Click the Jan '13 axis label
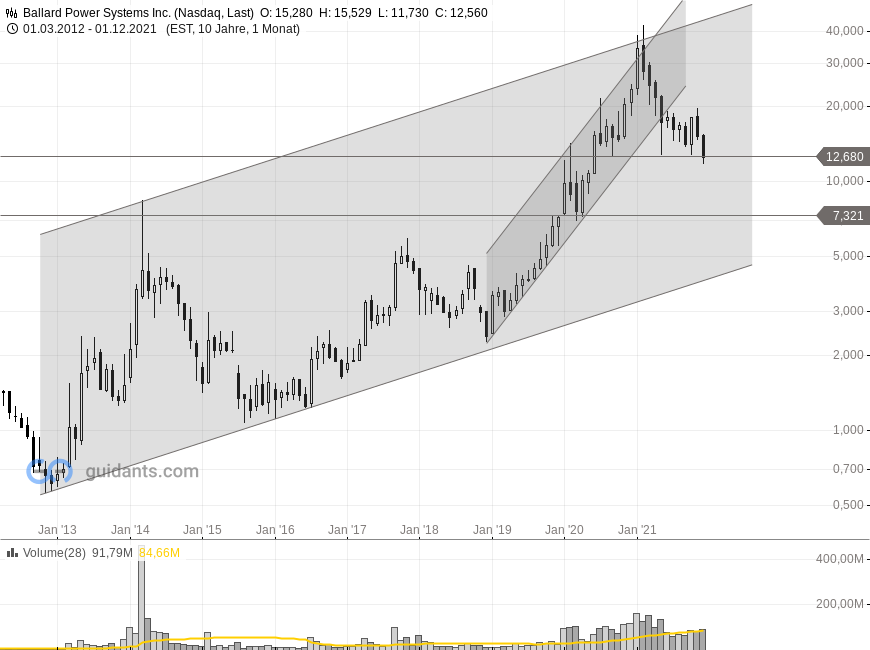 57,530
